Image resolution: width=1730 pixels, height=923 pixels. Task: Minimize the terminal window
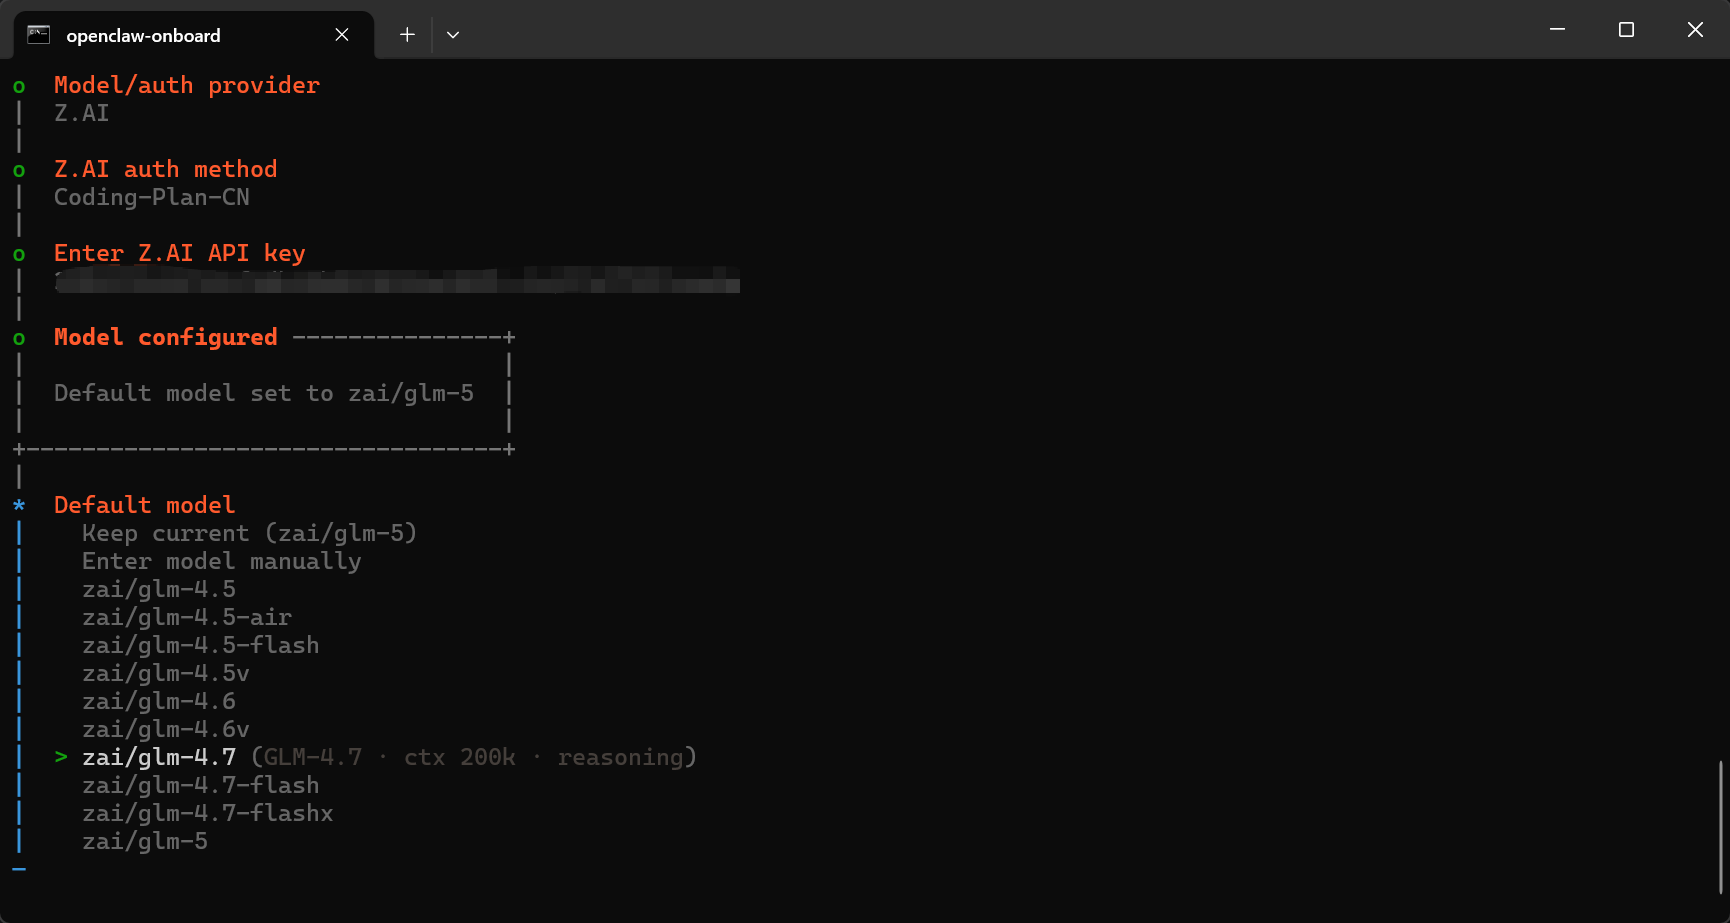1557,30
